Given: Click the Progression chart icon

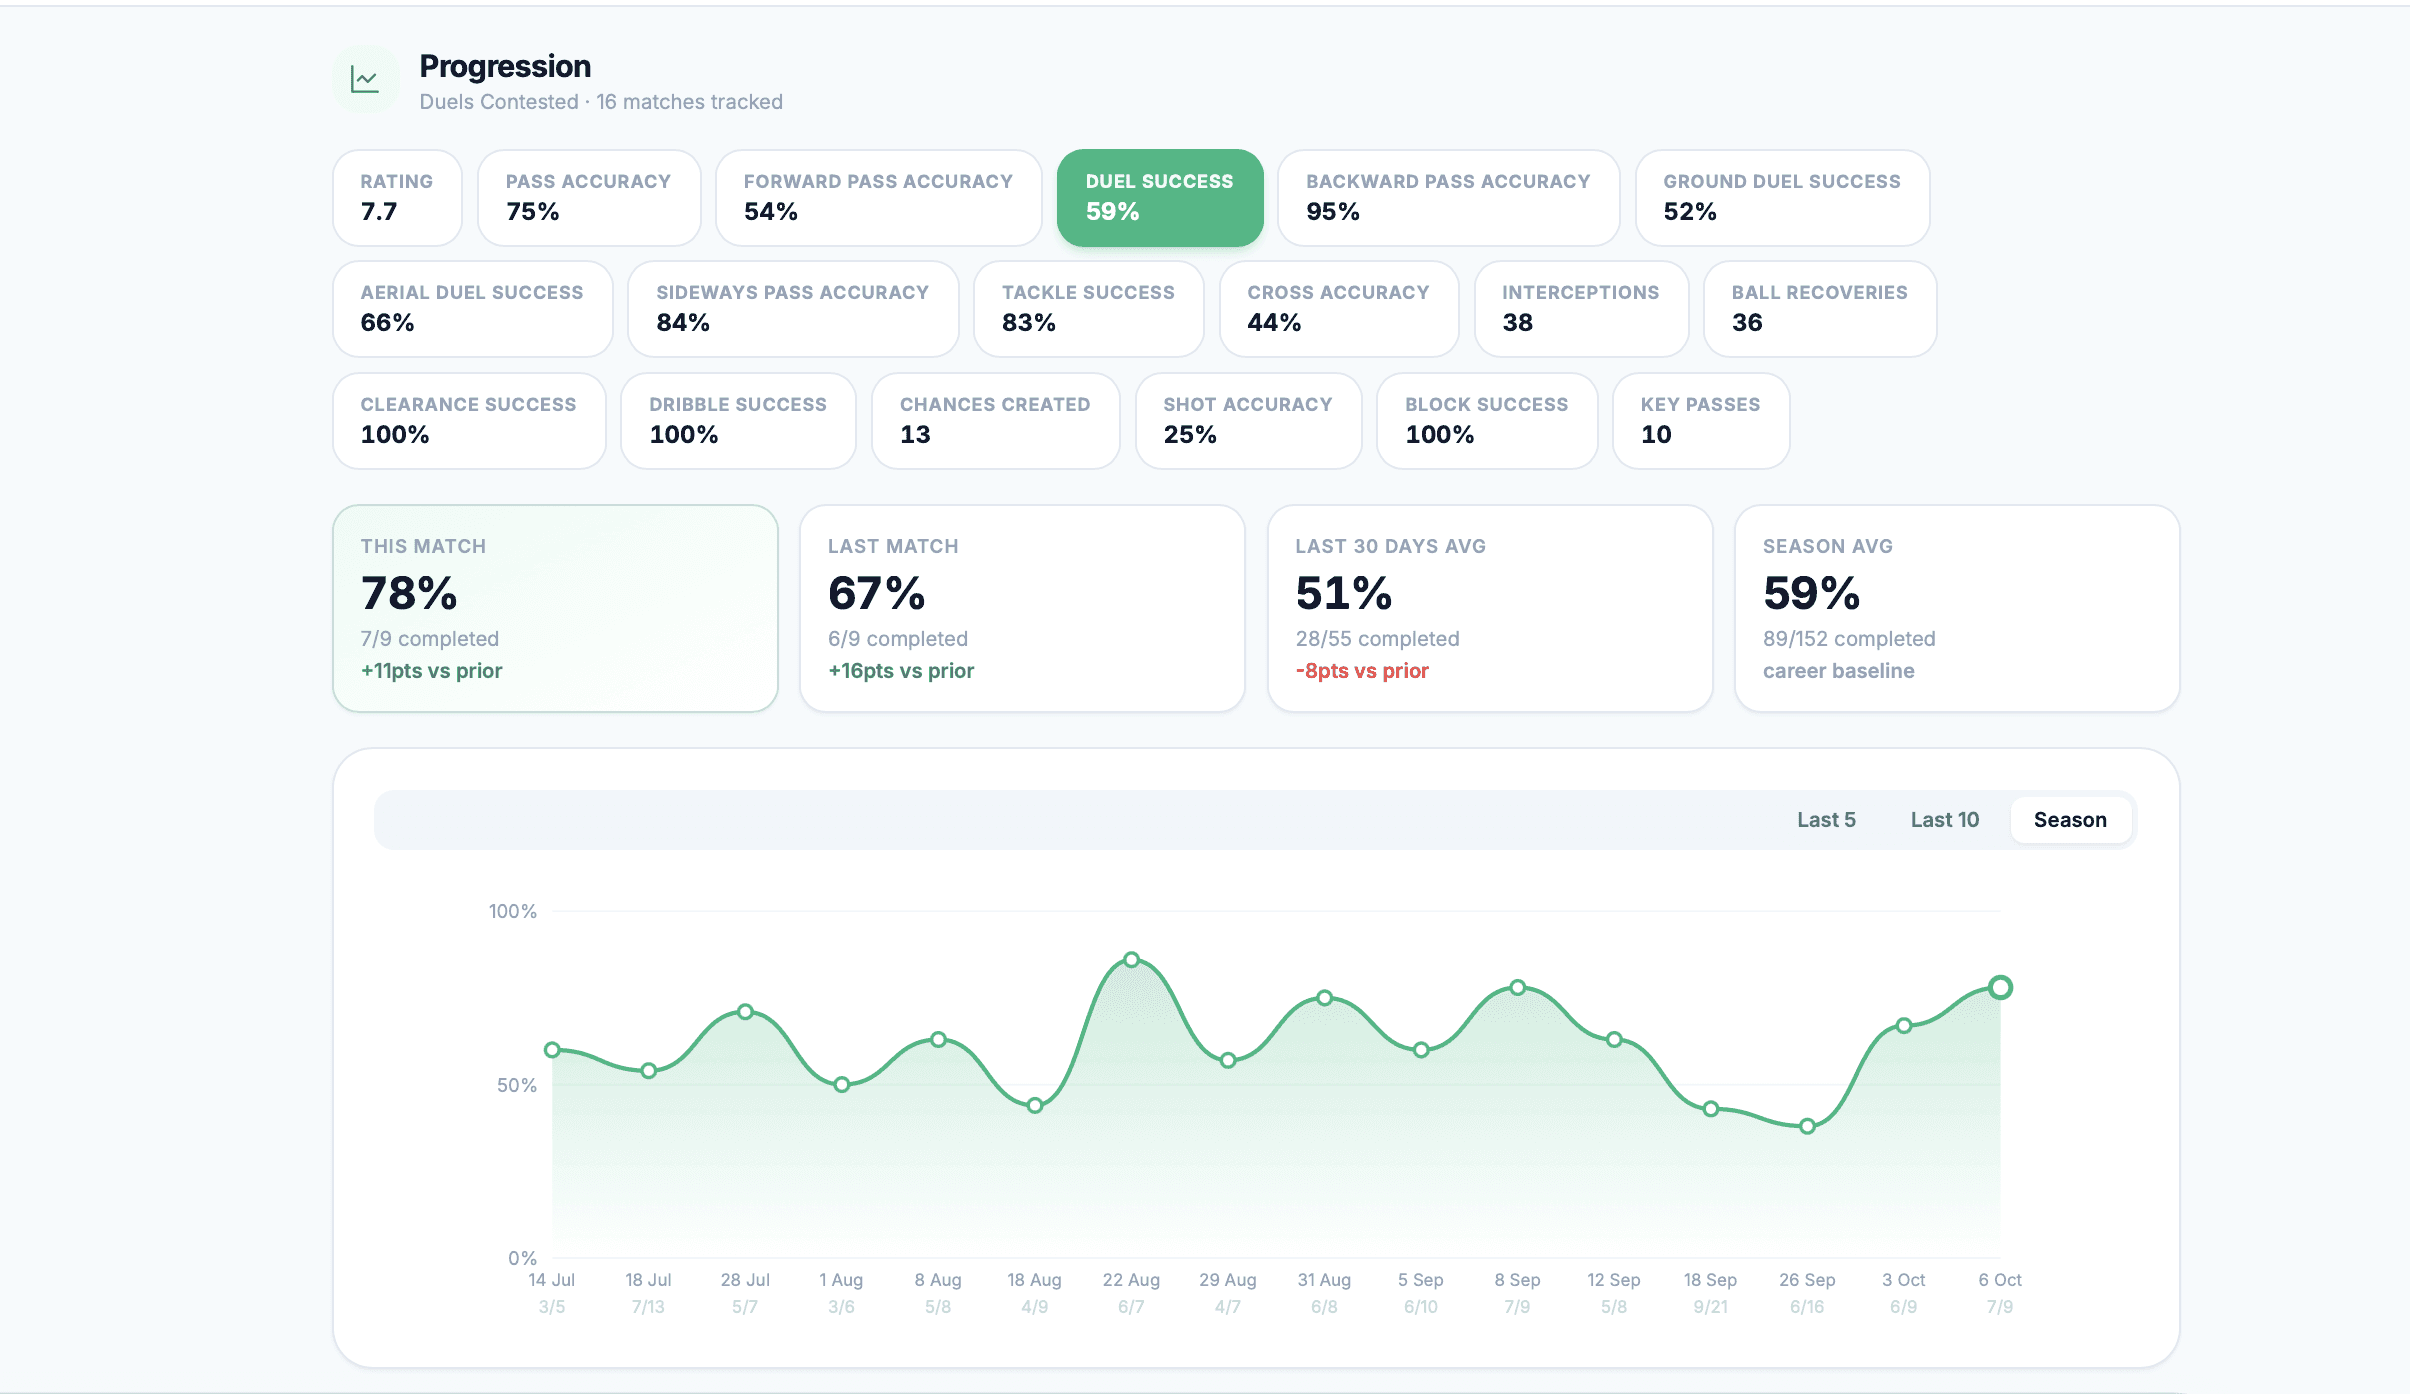Looking at the screenshot, I should 365,80.
